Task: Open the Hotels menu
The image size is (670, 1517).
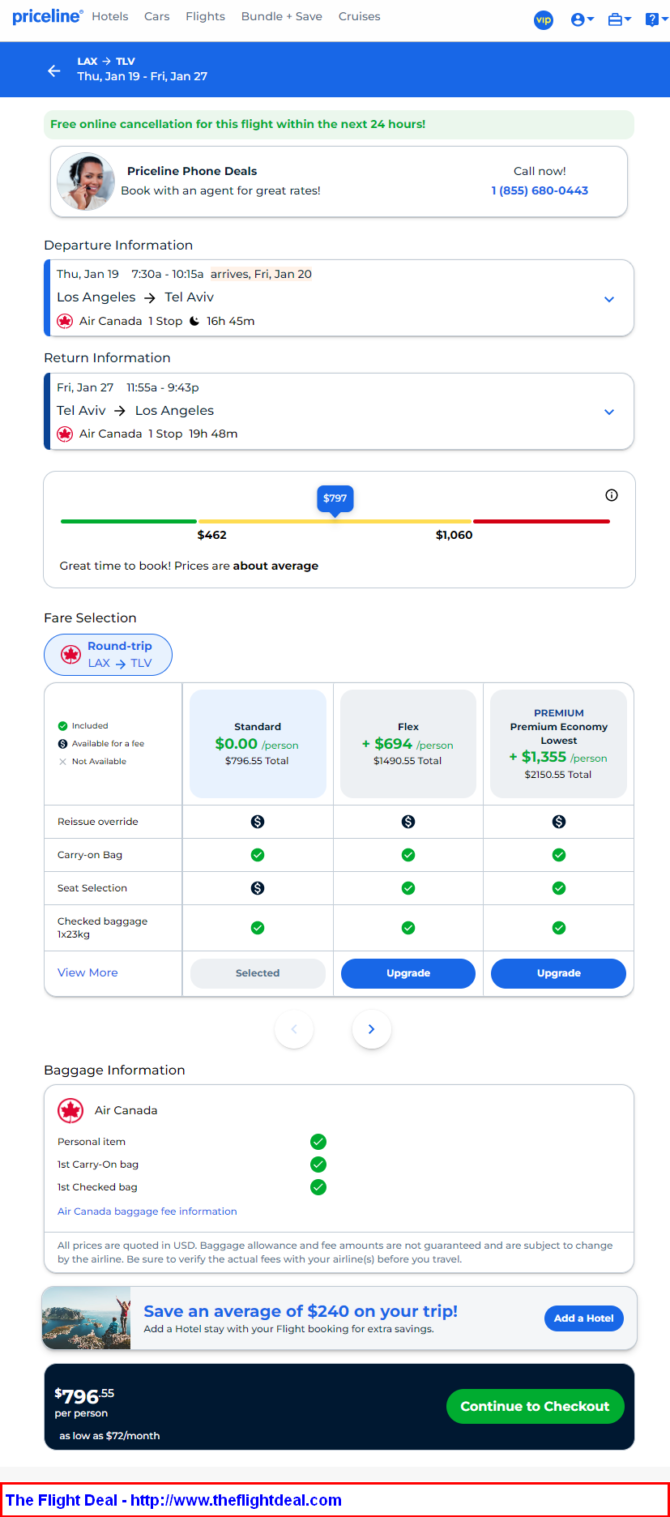Action: tap(110, 16)
